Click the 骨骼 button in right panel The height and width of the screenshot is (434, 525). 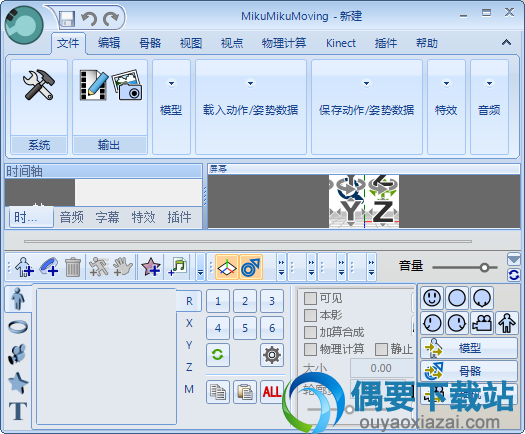click(469, 371)
